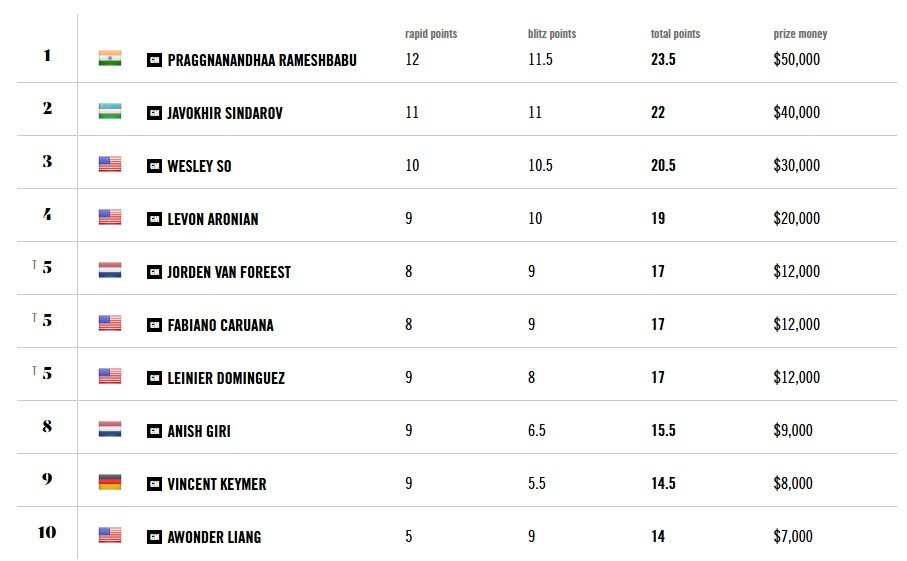Click the Uzbekistan flag next to Javokhir Sindarov
Viewport: 907px width, 561px height.
(x=110, y=111)
